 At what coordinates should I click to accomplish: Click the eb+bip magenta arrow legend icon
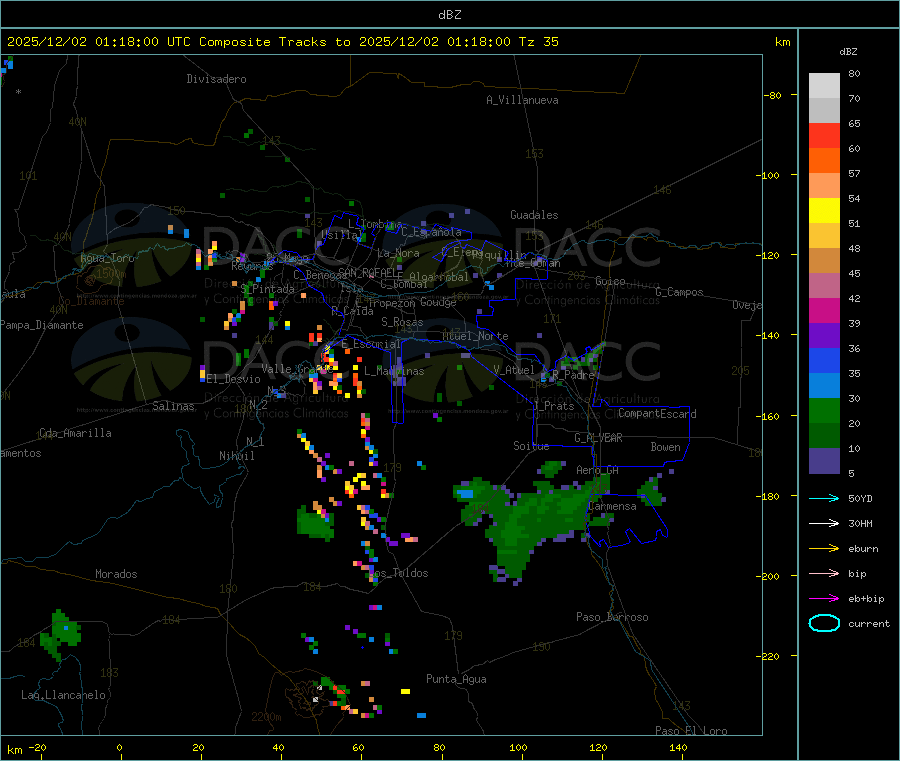pos(824,598)
